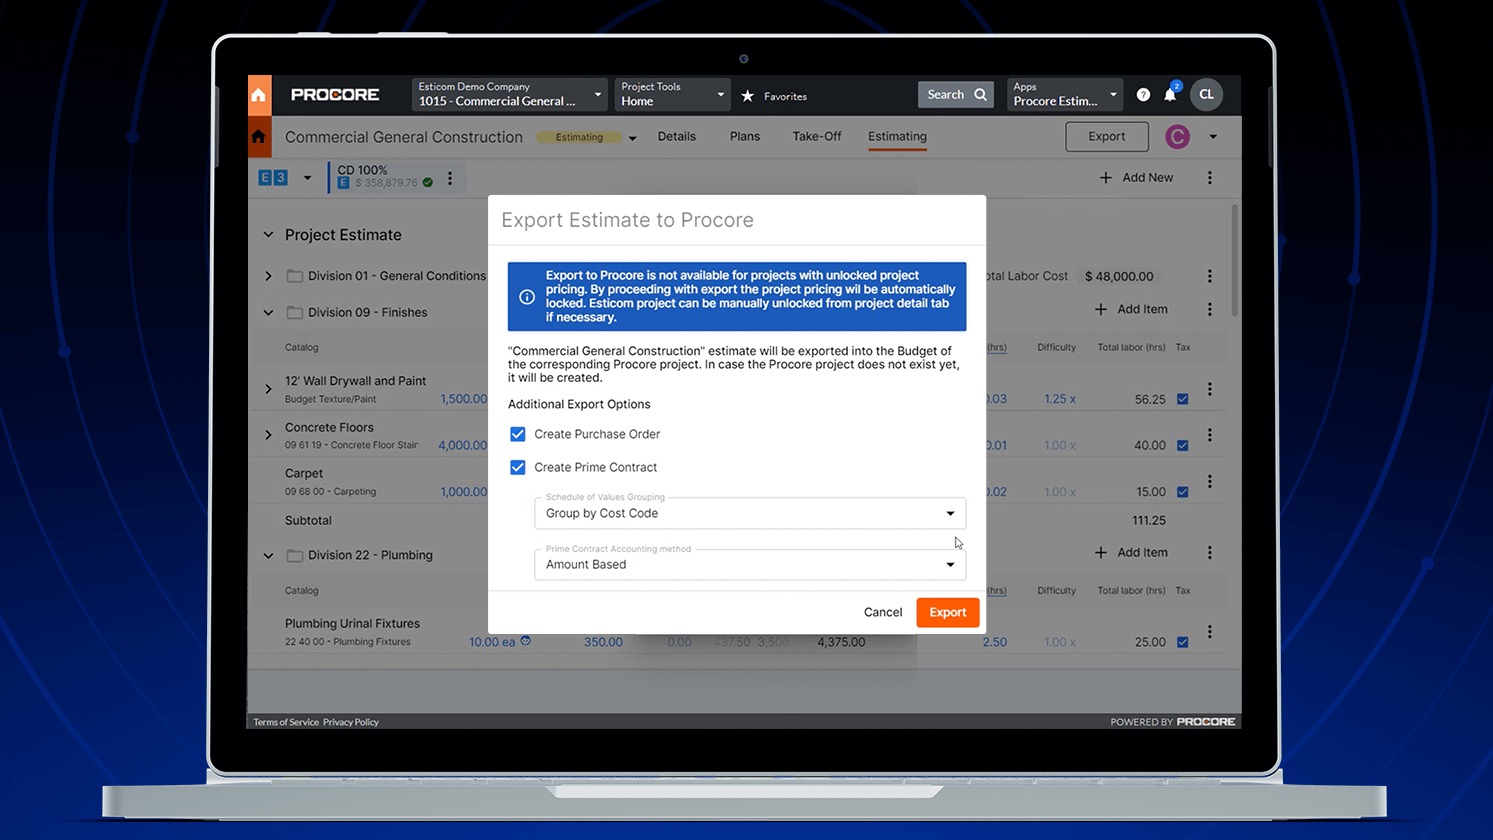Toggle Tax checkbox for Concrete Floors row
The width and height of the screenshot is (1493, 840).
pyautogui.click(x=1183, y=446)
